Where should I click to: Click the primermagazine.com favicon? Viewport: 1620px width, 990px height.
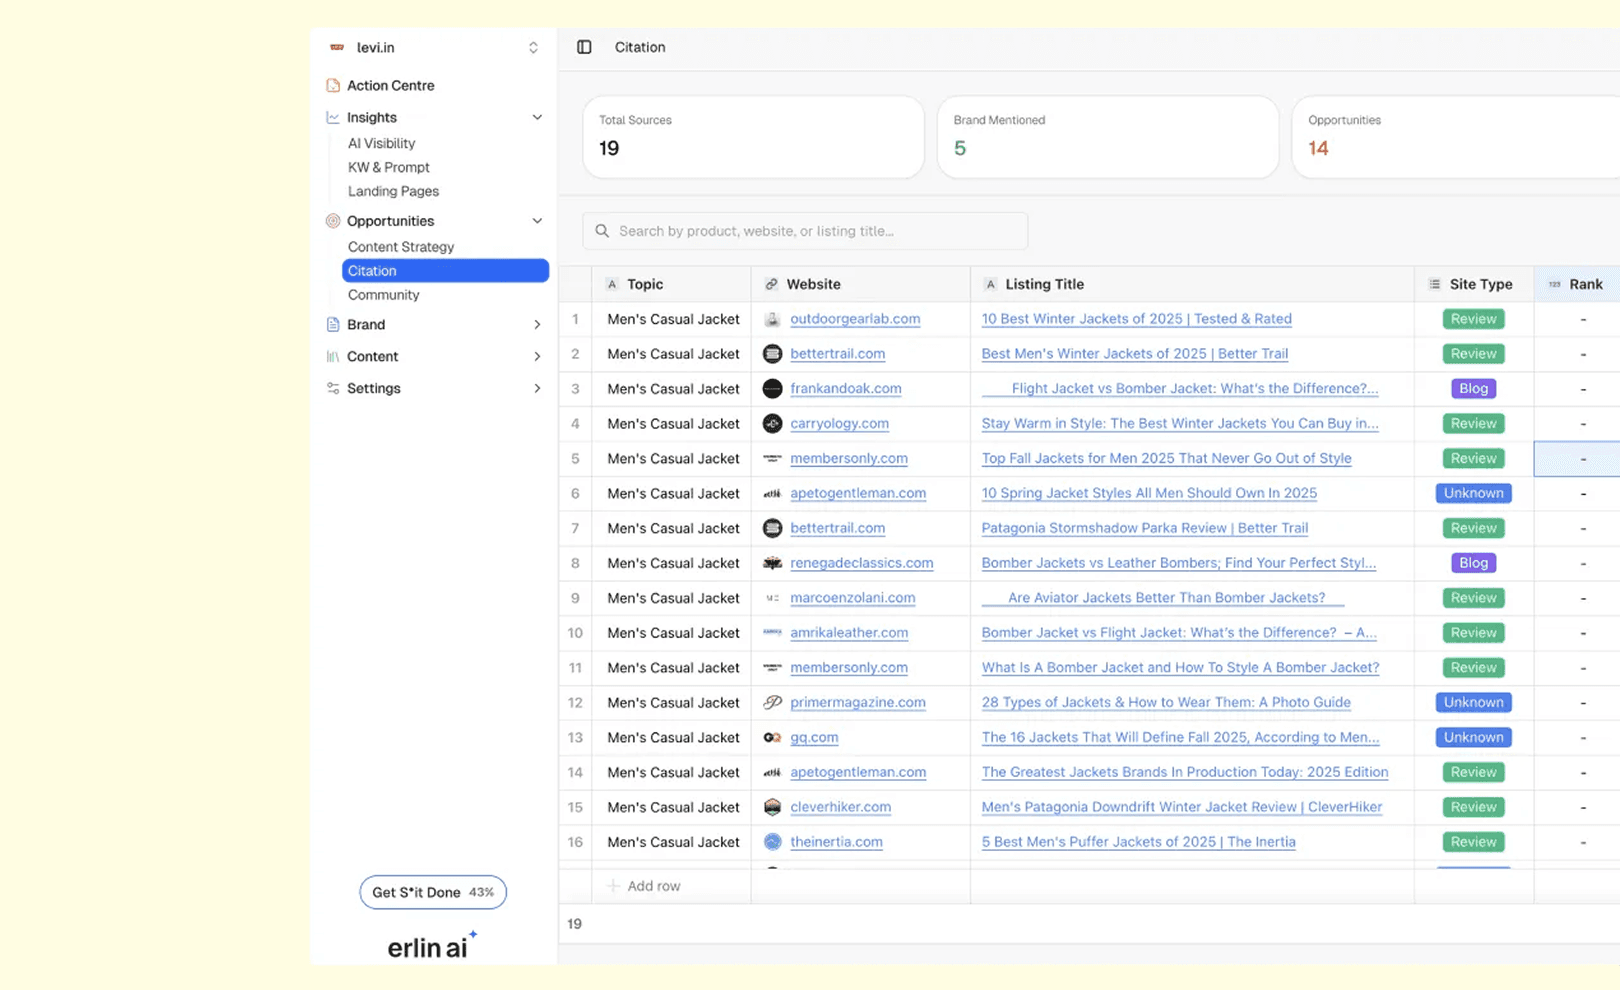click(772, 702)
